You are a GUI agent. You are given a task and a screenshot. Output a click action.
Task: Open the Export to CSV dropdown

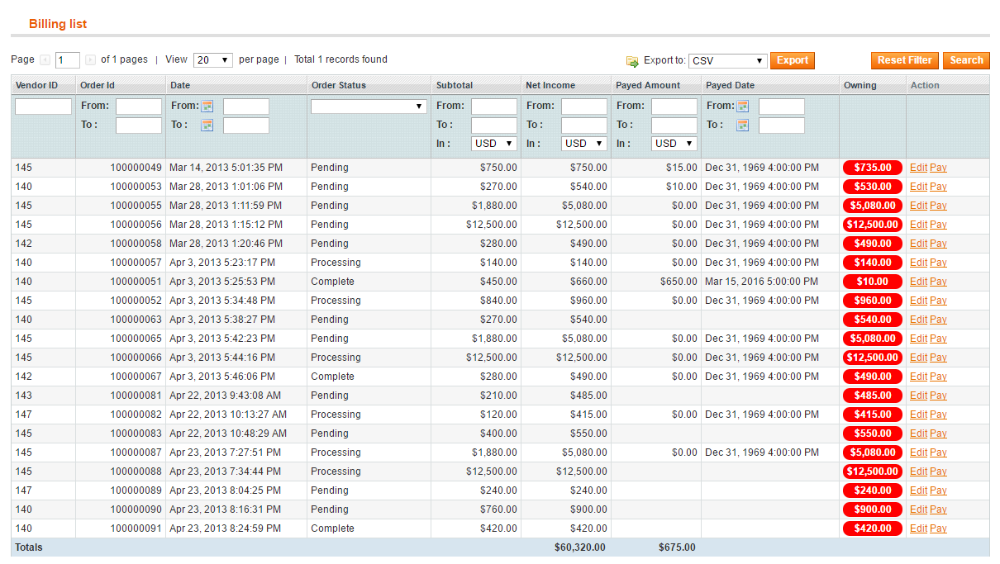pyautogui.click(x=727, y=61)
